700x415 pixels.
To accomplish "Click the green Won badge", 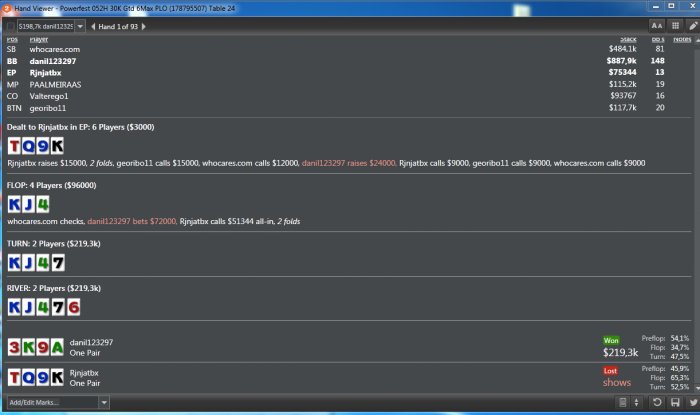I will (611, 340).
